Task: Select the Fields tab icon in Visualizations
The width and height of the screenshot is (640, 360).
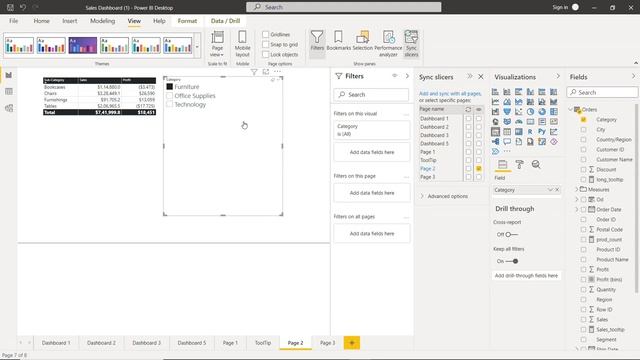Action: point(502,164)
